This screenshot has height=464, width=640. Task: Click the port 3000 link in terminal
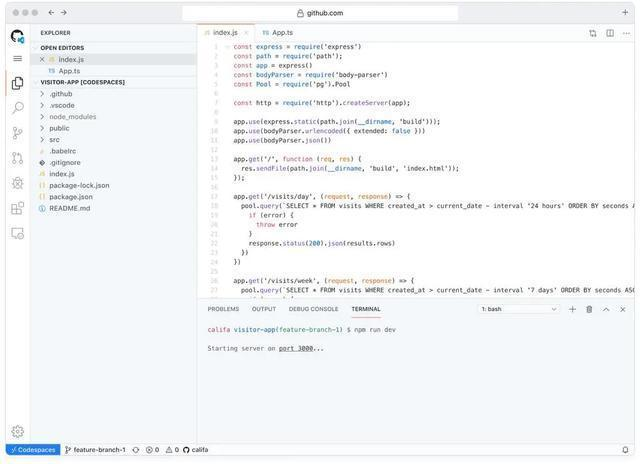point(296,349)
